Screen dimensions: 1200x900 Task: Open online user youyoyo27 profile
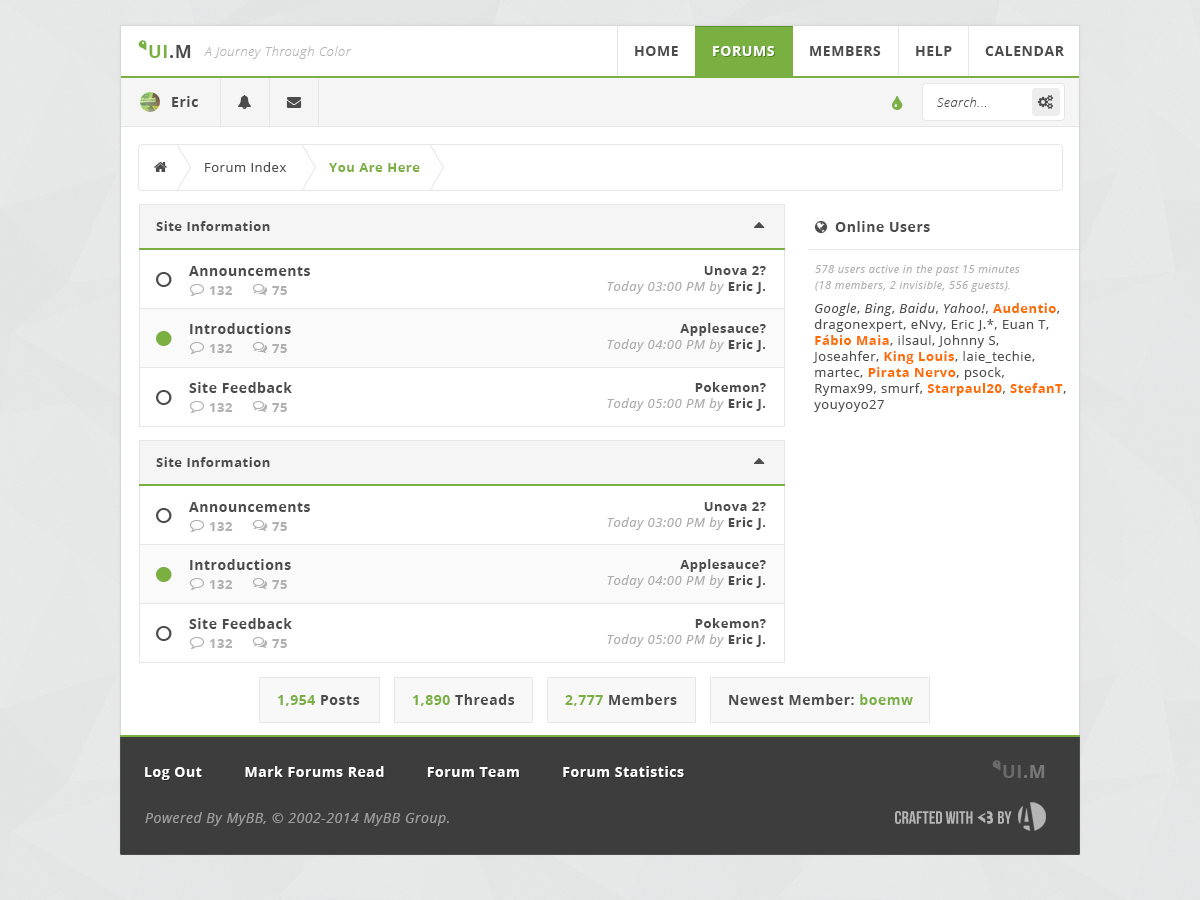tap(849, 404)
